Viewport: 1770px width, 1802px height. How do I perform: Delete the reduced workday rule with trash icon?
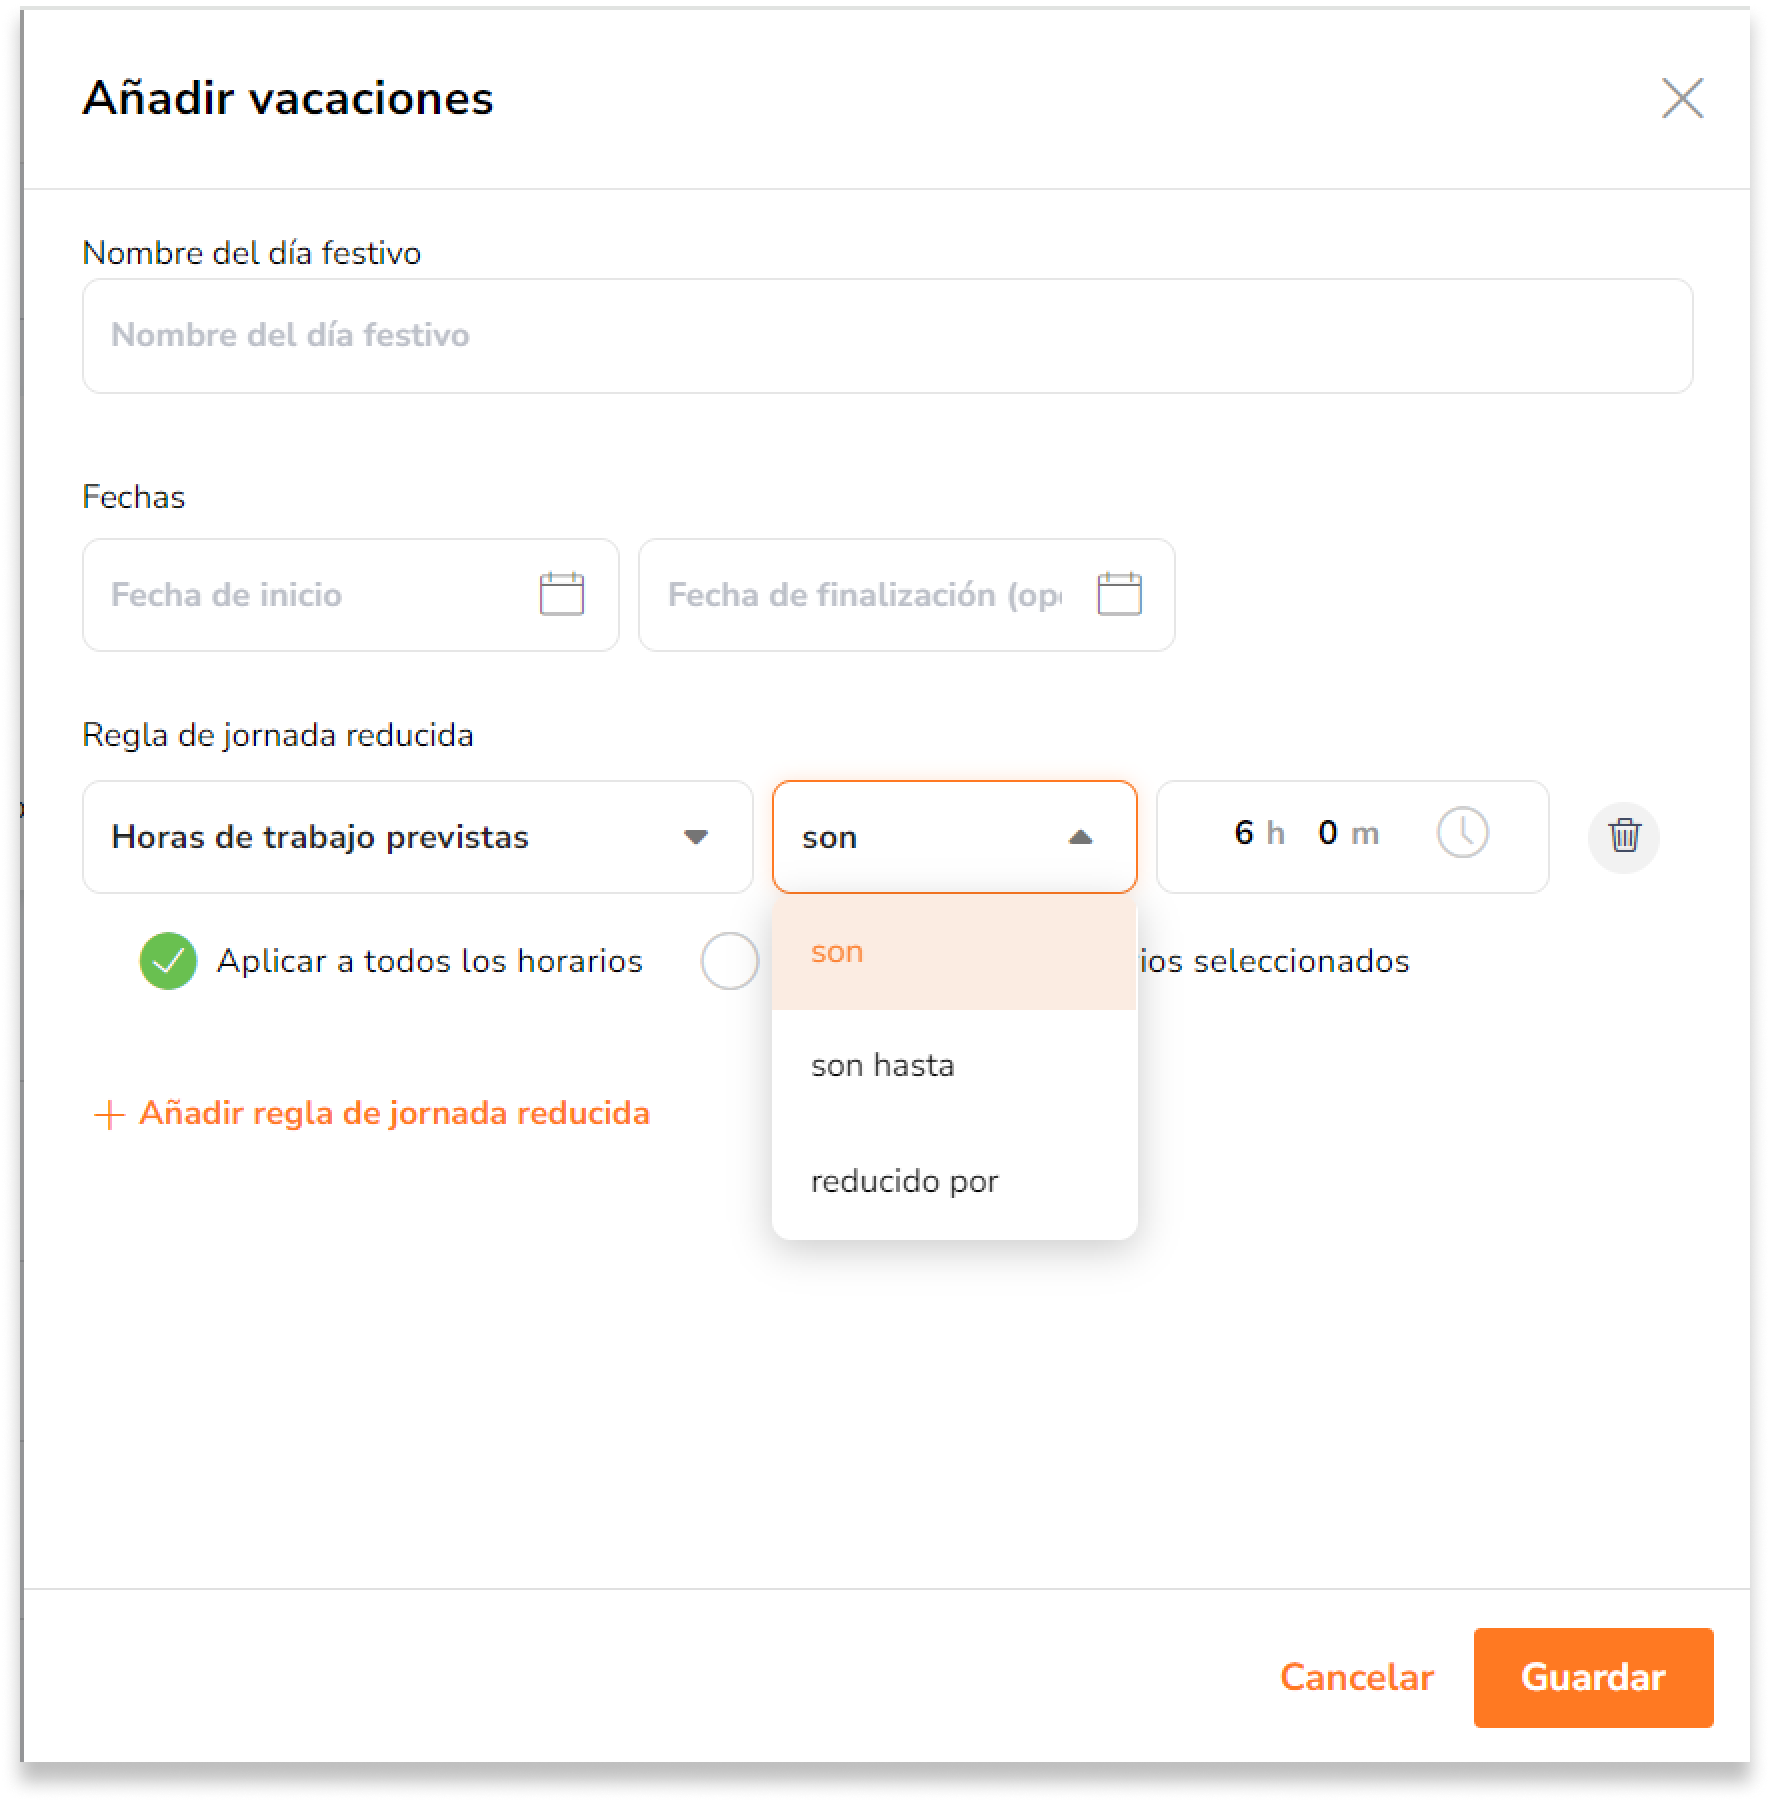pyautogui.click(x=1624, y=836)
